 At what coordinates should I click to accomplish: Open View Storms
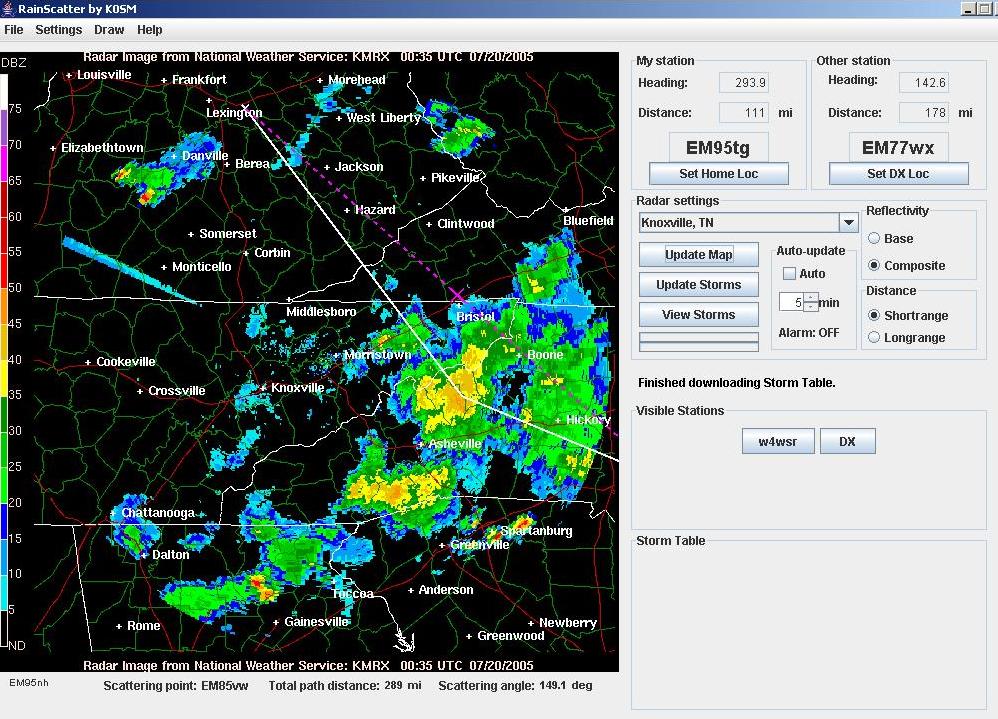(x=699, y=315)
